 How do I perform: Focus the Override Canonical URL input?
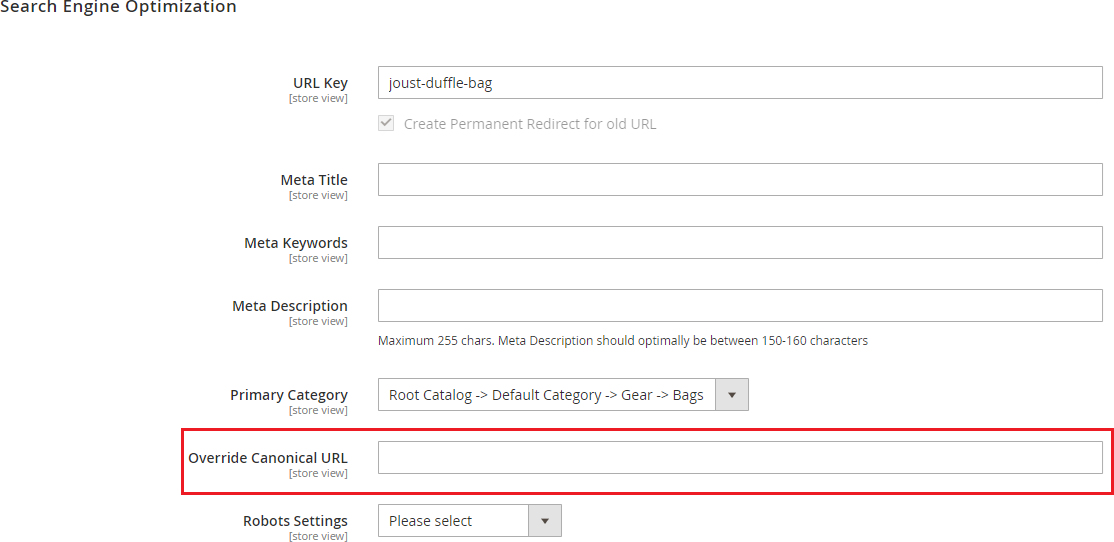coord(739,458)
